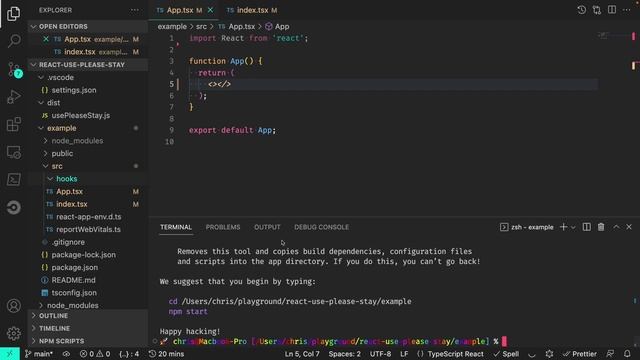
Task: Switch to the Problems panel tab
Action: (223, 227)
